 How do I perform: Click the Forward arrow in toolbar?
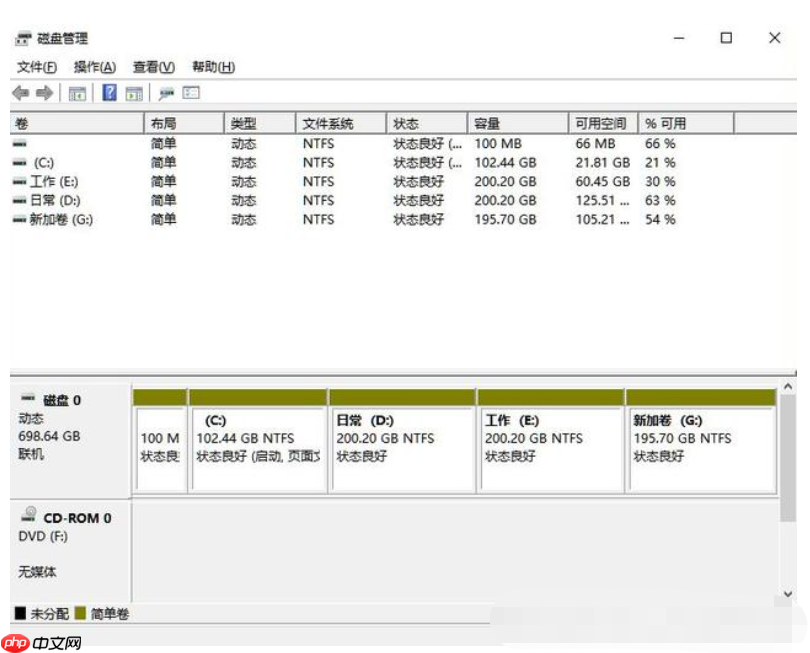click(x=44, y=93)
